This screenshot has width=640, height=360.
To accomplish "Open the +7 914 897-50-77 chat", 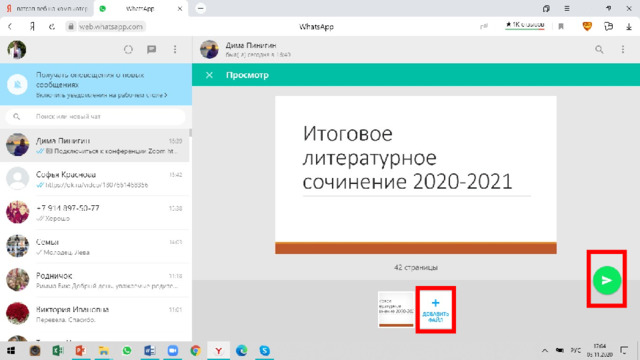I will (x=95, y=213).
